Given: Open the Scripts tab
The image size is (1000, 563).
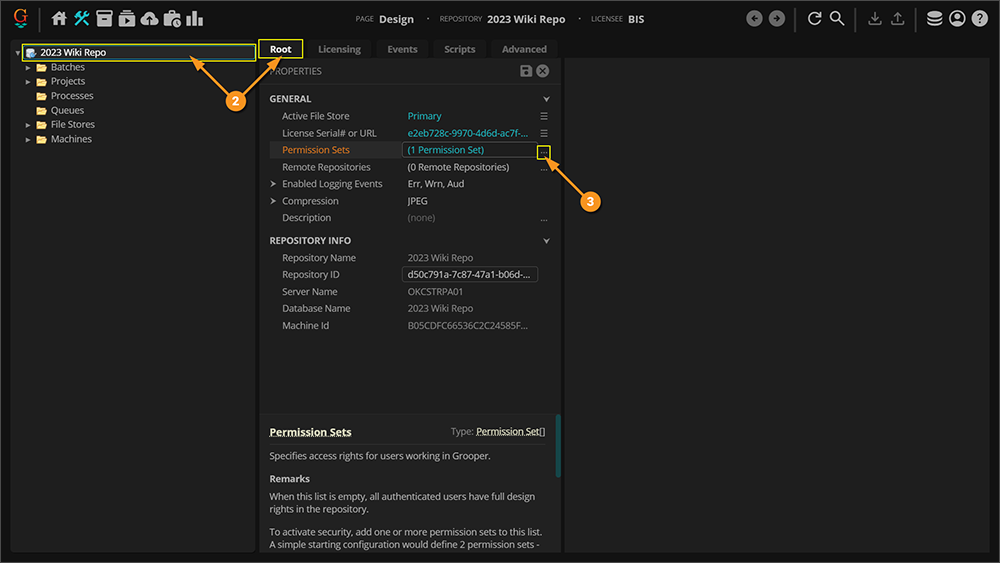Looking at the screenshot, I should tap(459, 49).
